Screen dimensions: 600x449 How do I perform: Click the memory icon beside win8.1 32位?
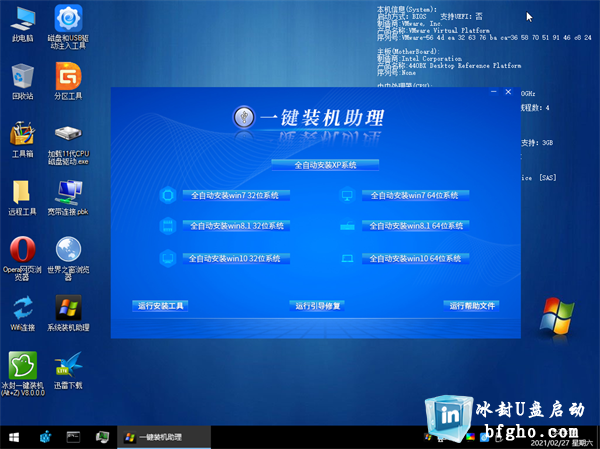coord(168,226)
